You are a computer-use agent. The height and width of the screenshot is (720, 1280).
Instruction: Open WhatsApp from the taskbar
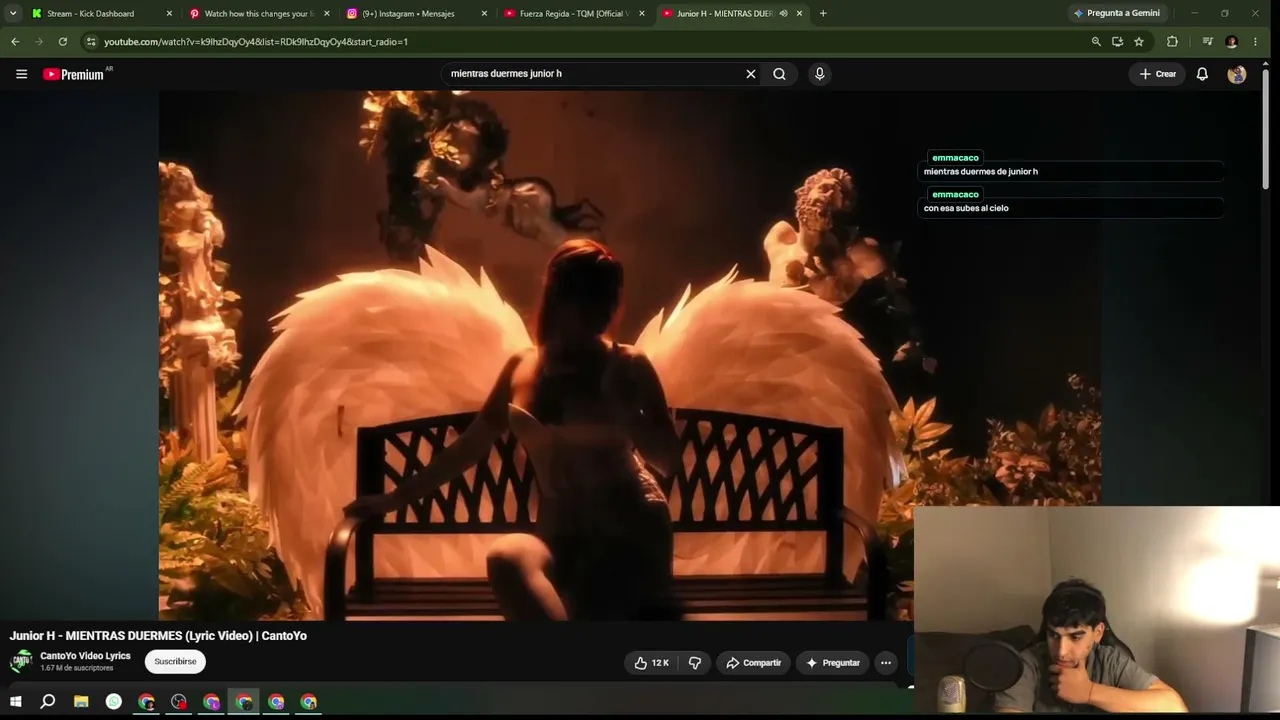[114, 702]
